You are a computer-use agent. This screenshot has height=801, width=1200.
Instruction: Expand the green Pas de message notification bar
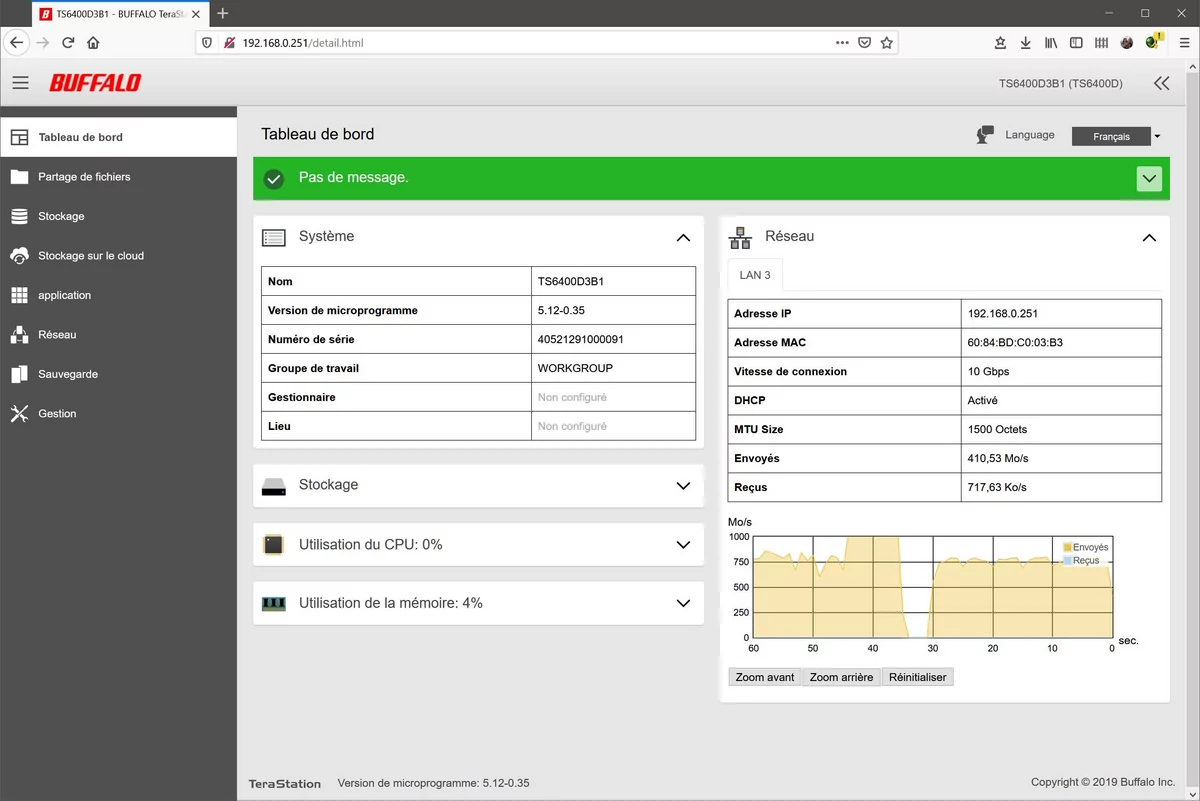point(1149,178)
